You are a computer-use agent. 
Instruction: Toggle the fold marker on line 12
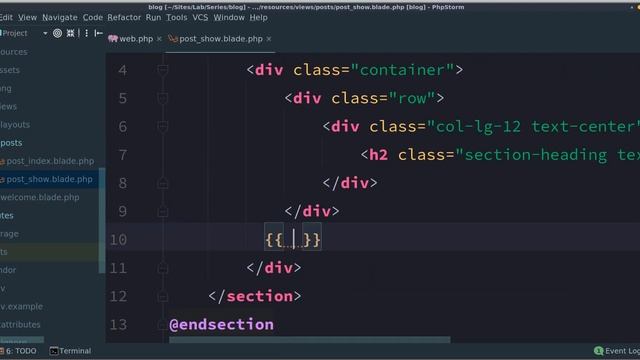click(x=163, y=296)
